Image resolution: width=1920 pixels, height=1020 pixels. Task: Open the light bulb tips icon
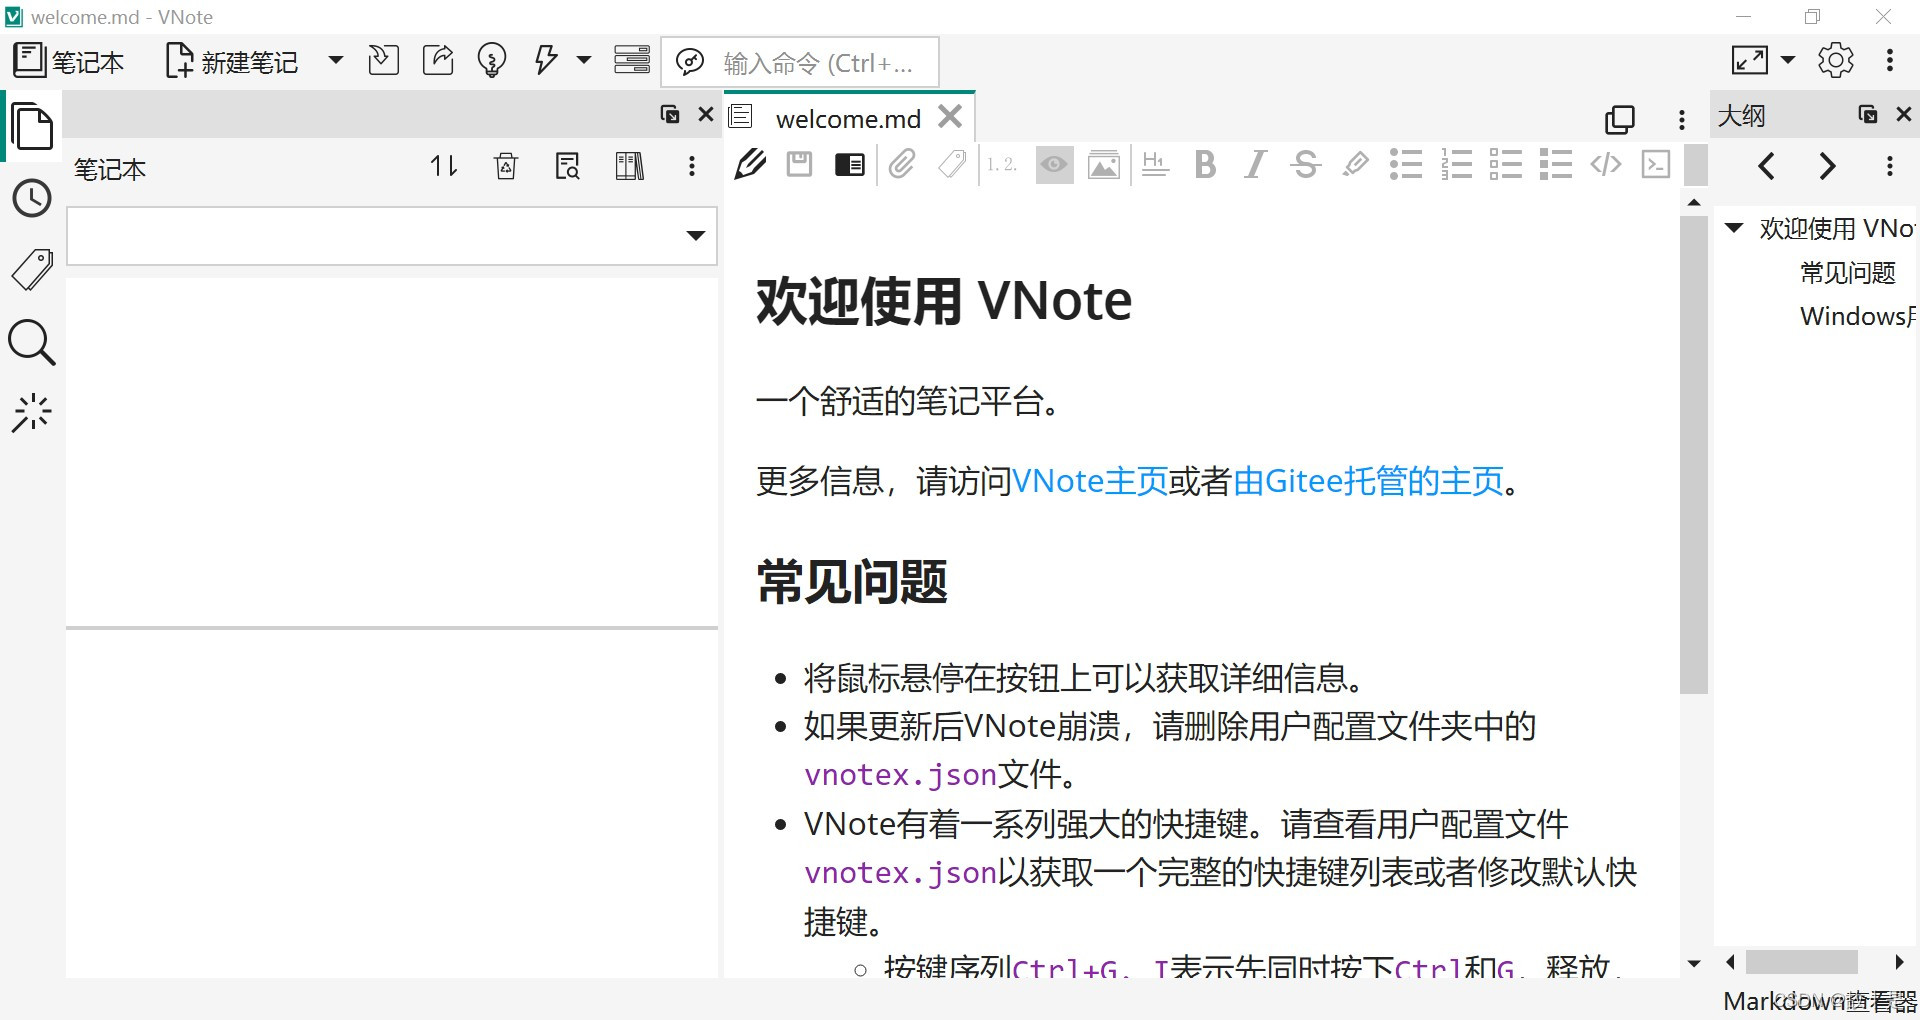pos(492,61)
